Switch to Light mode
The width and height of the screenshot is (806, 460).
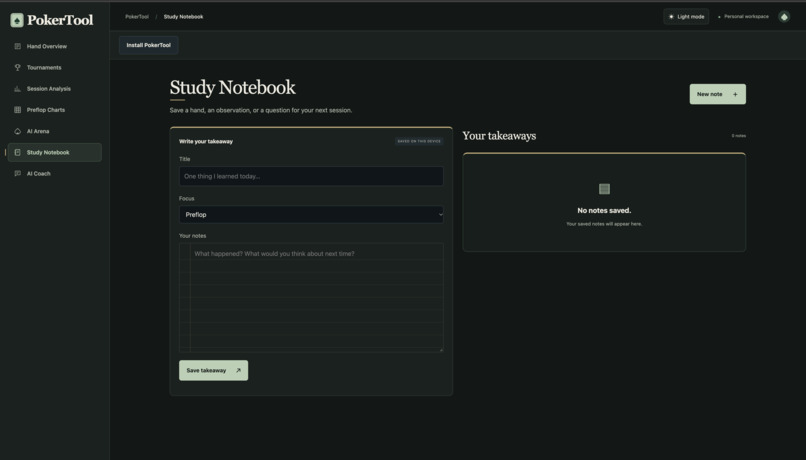tap(686, 16)
